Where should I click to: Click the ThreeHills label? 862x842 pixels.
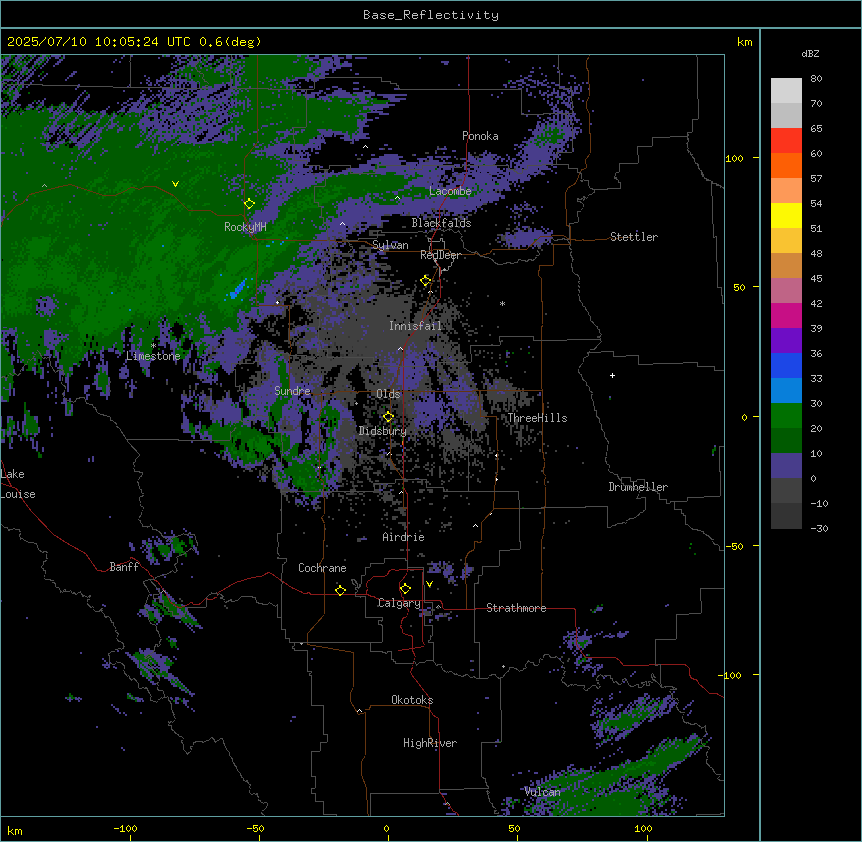[x=537, y=418]
